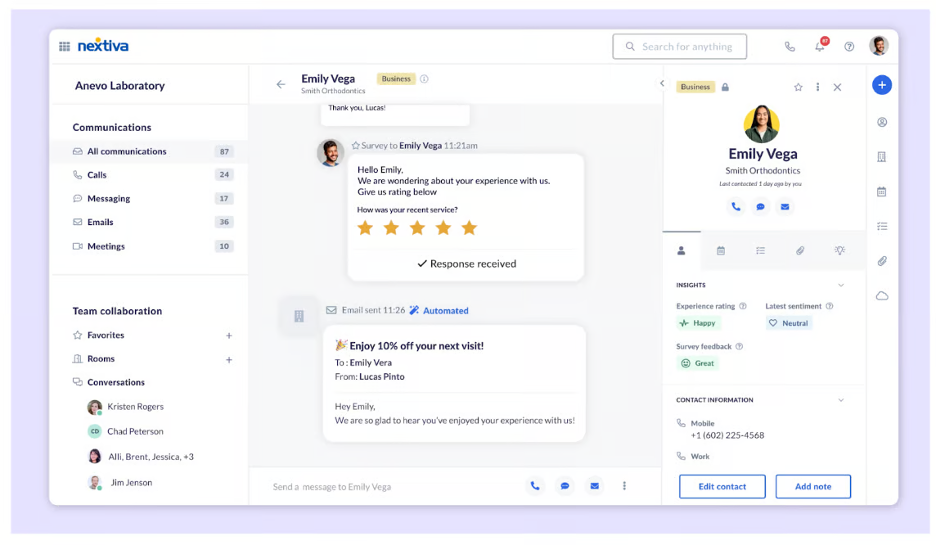Click the Search for anything field
936x546 pixels.
click(679, 47)
